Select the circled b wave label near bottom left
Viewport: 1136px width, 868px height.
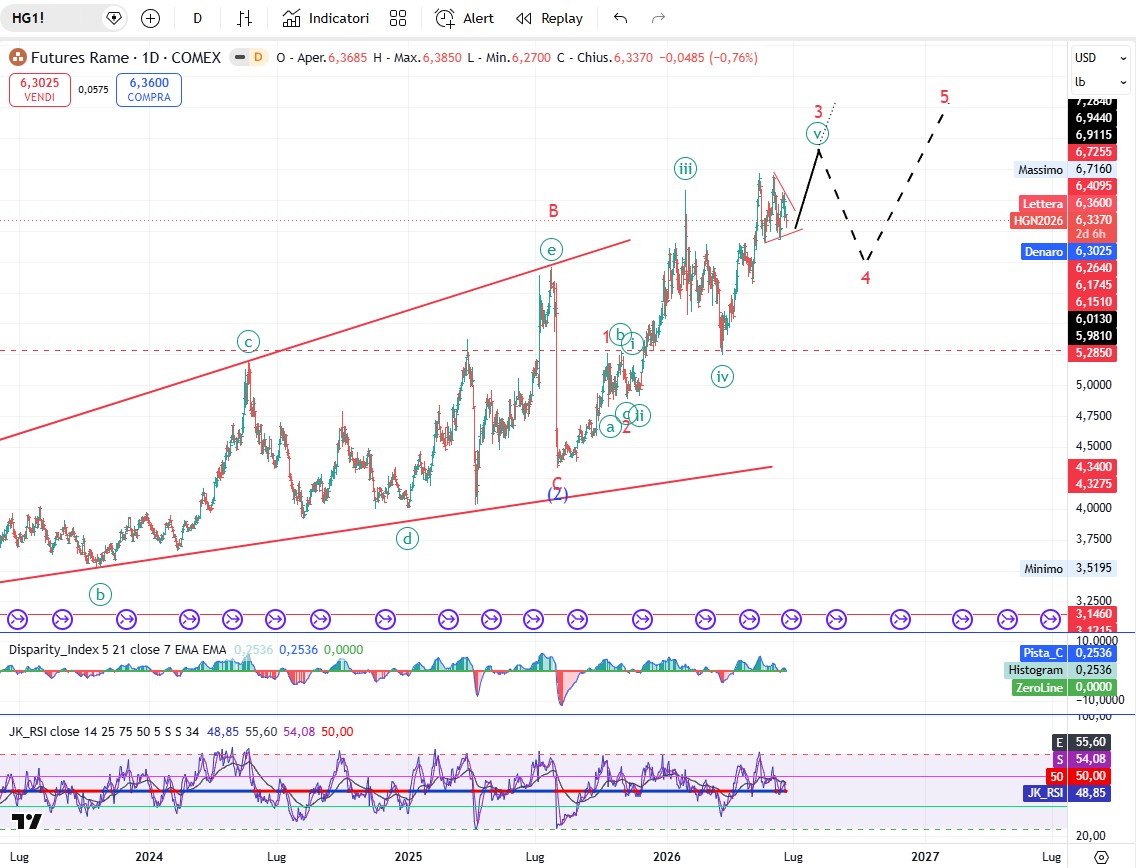[100, 595]
